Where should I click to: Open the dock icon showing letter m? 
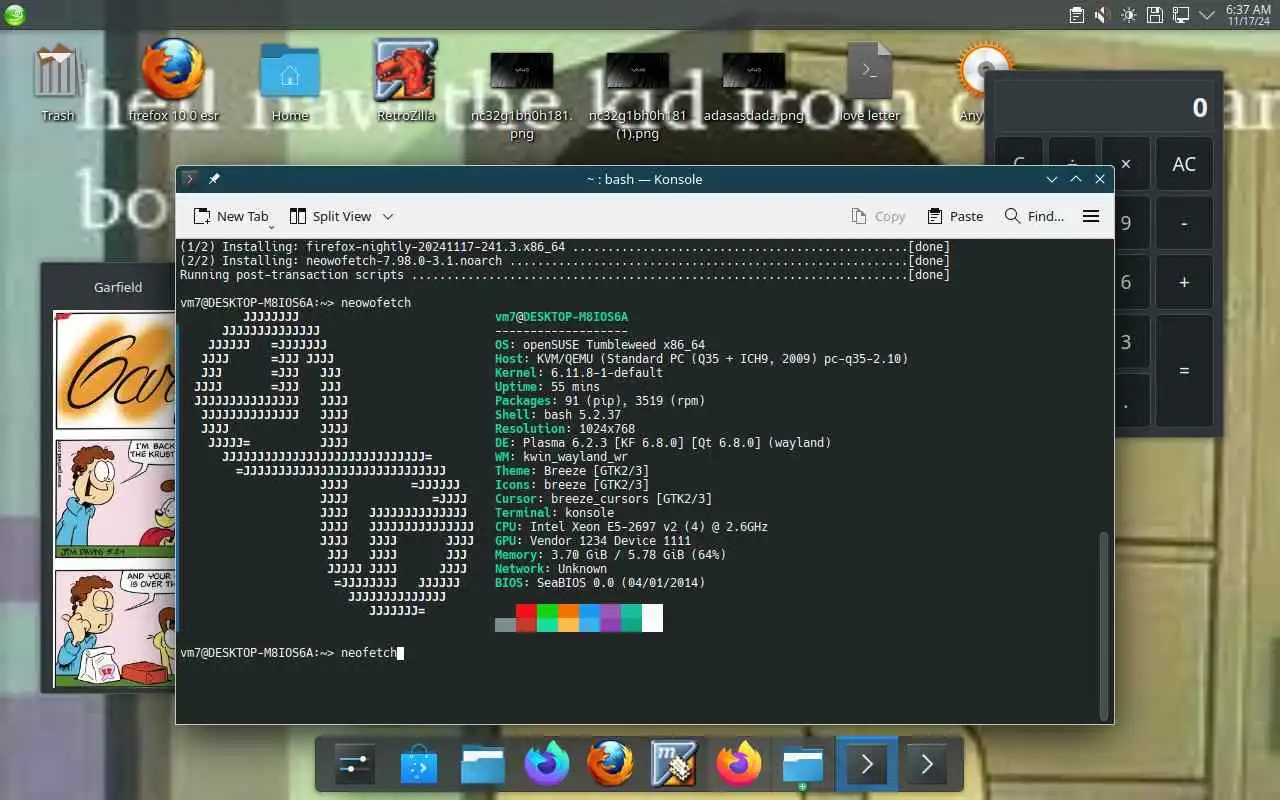coord(674,765)
